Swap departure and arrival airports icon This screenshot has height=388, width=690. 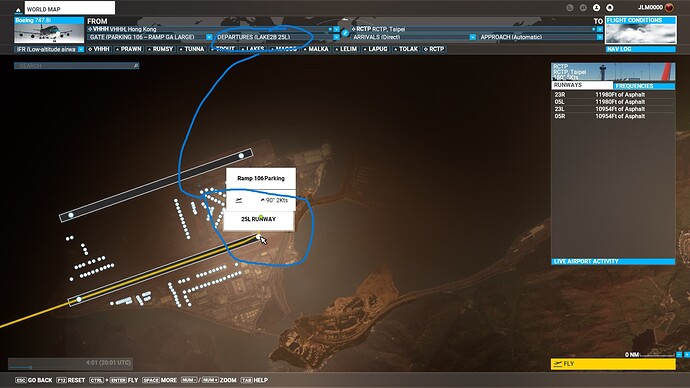click(345, 33)
